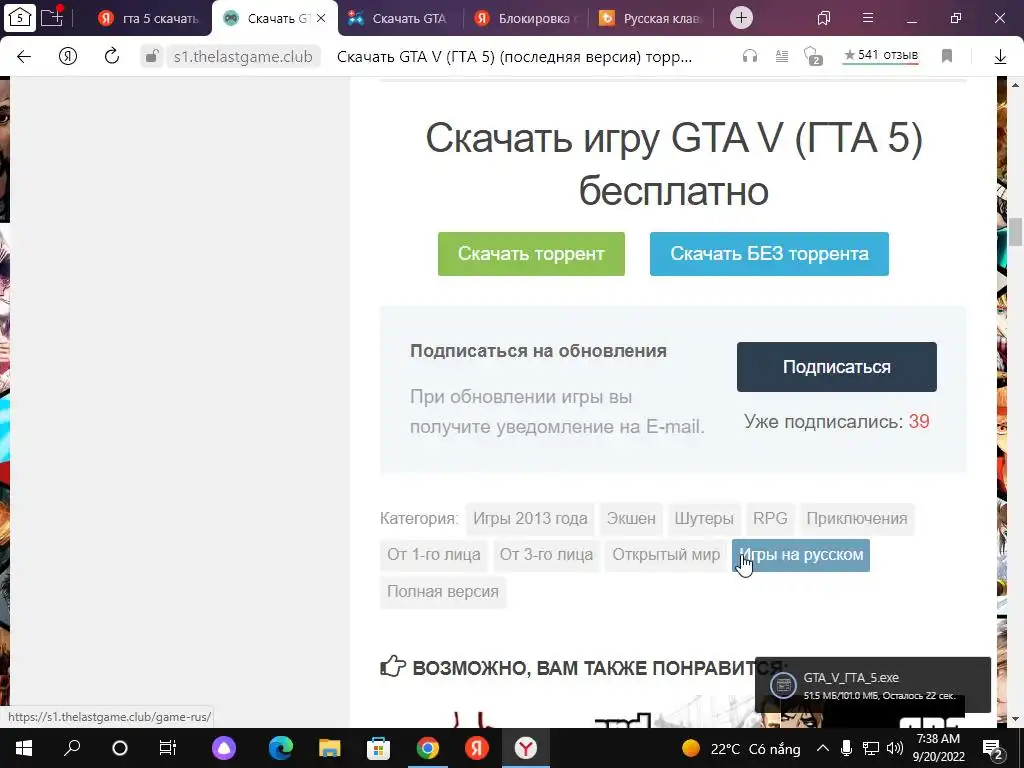Click the unlocked padlock site security icon
1024x768 pixels.
point(152,57)
